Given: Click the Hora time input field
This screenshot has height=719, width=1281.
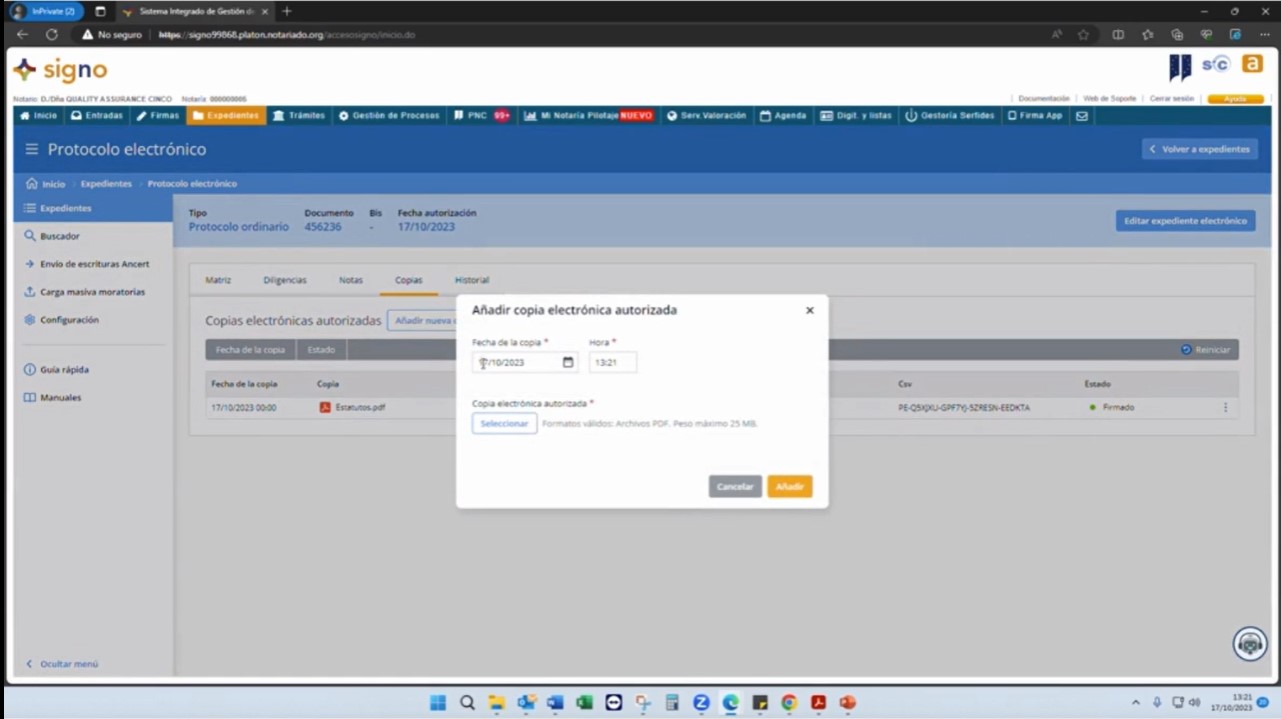Looking at the screenshot, I should tap(612, 363).
